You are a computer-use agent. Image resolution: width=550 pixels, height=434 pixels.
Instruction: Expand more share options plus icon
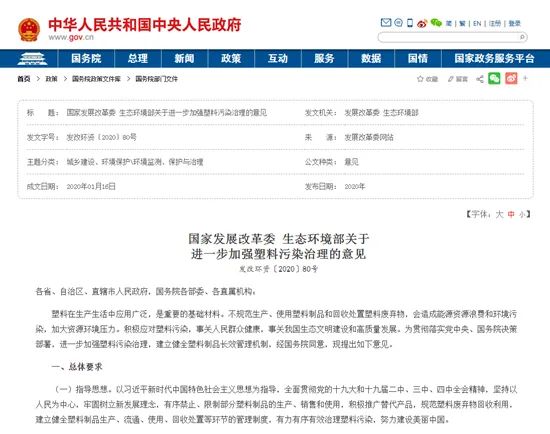tap(525, 78)
